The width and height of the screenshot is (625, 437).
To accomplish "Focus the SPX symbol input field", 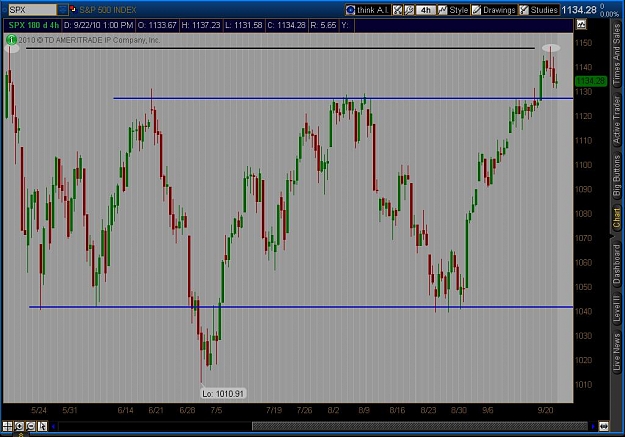I will pyautogui.click(x=32, y=10).
